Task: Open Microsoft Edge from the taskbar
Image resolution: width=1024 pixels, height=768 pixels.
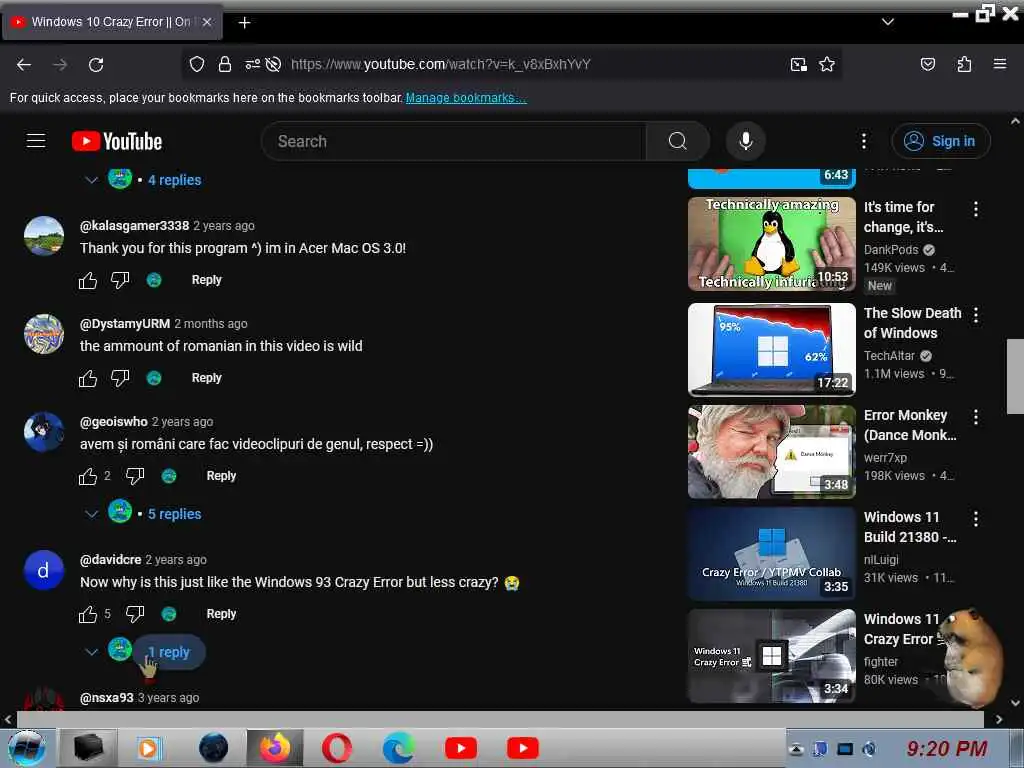Action: [398, 748]
